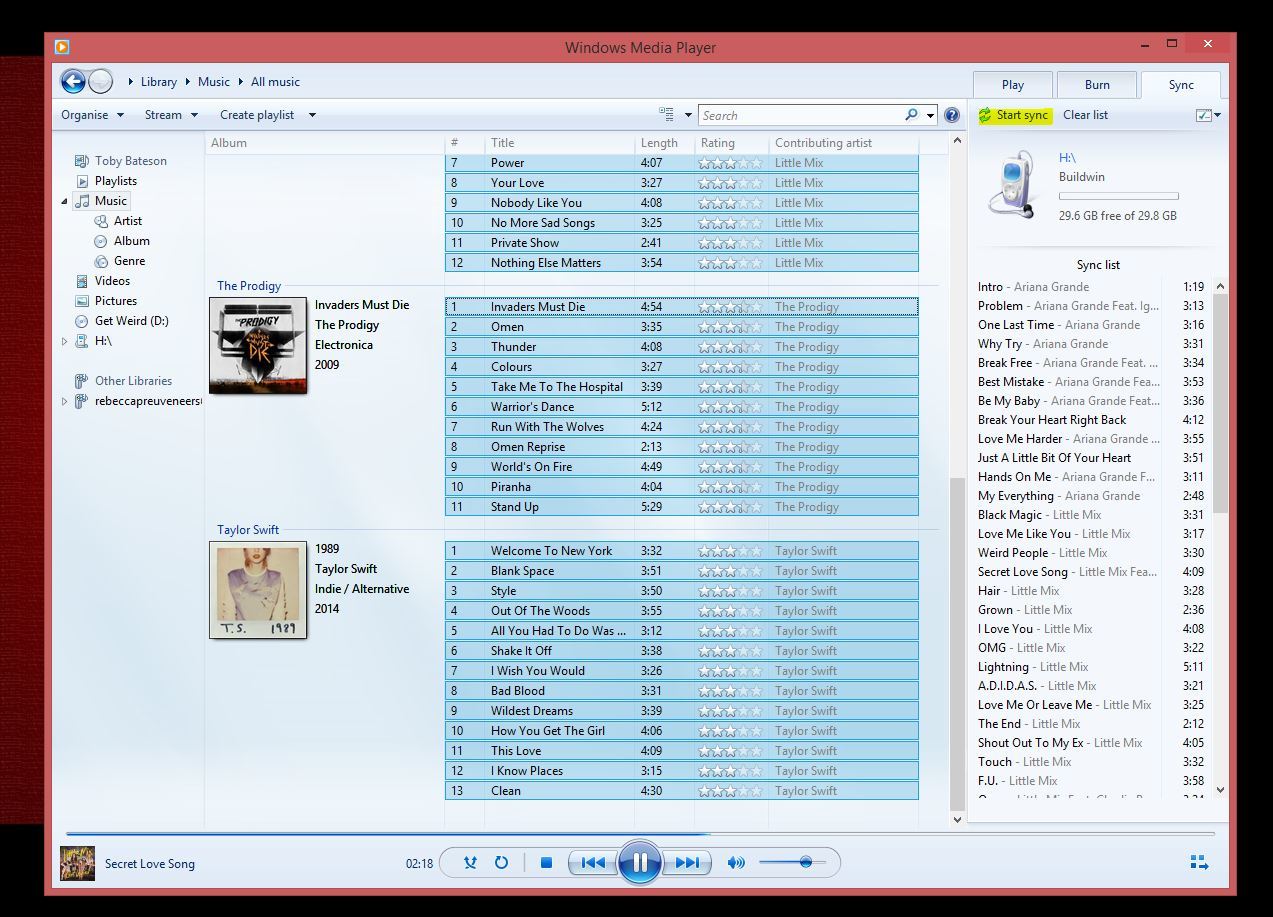The width and height of the screenshot is (1273, 917).
Task: Click the search magnifier icon
Action: pos(911,115)
